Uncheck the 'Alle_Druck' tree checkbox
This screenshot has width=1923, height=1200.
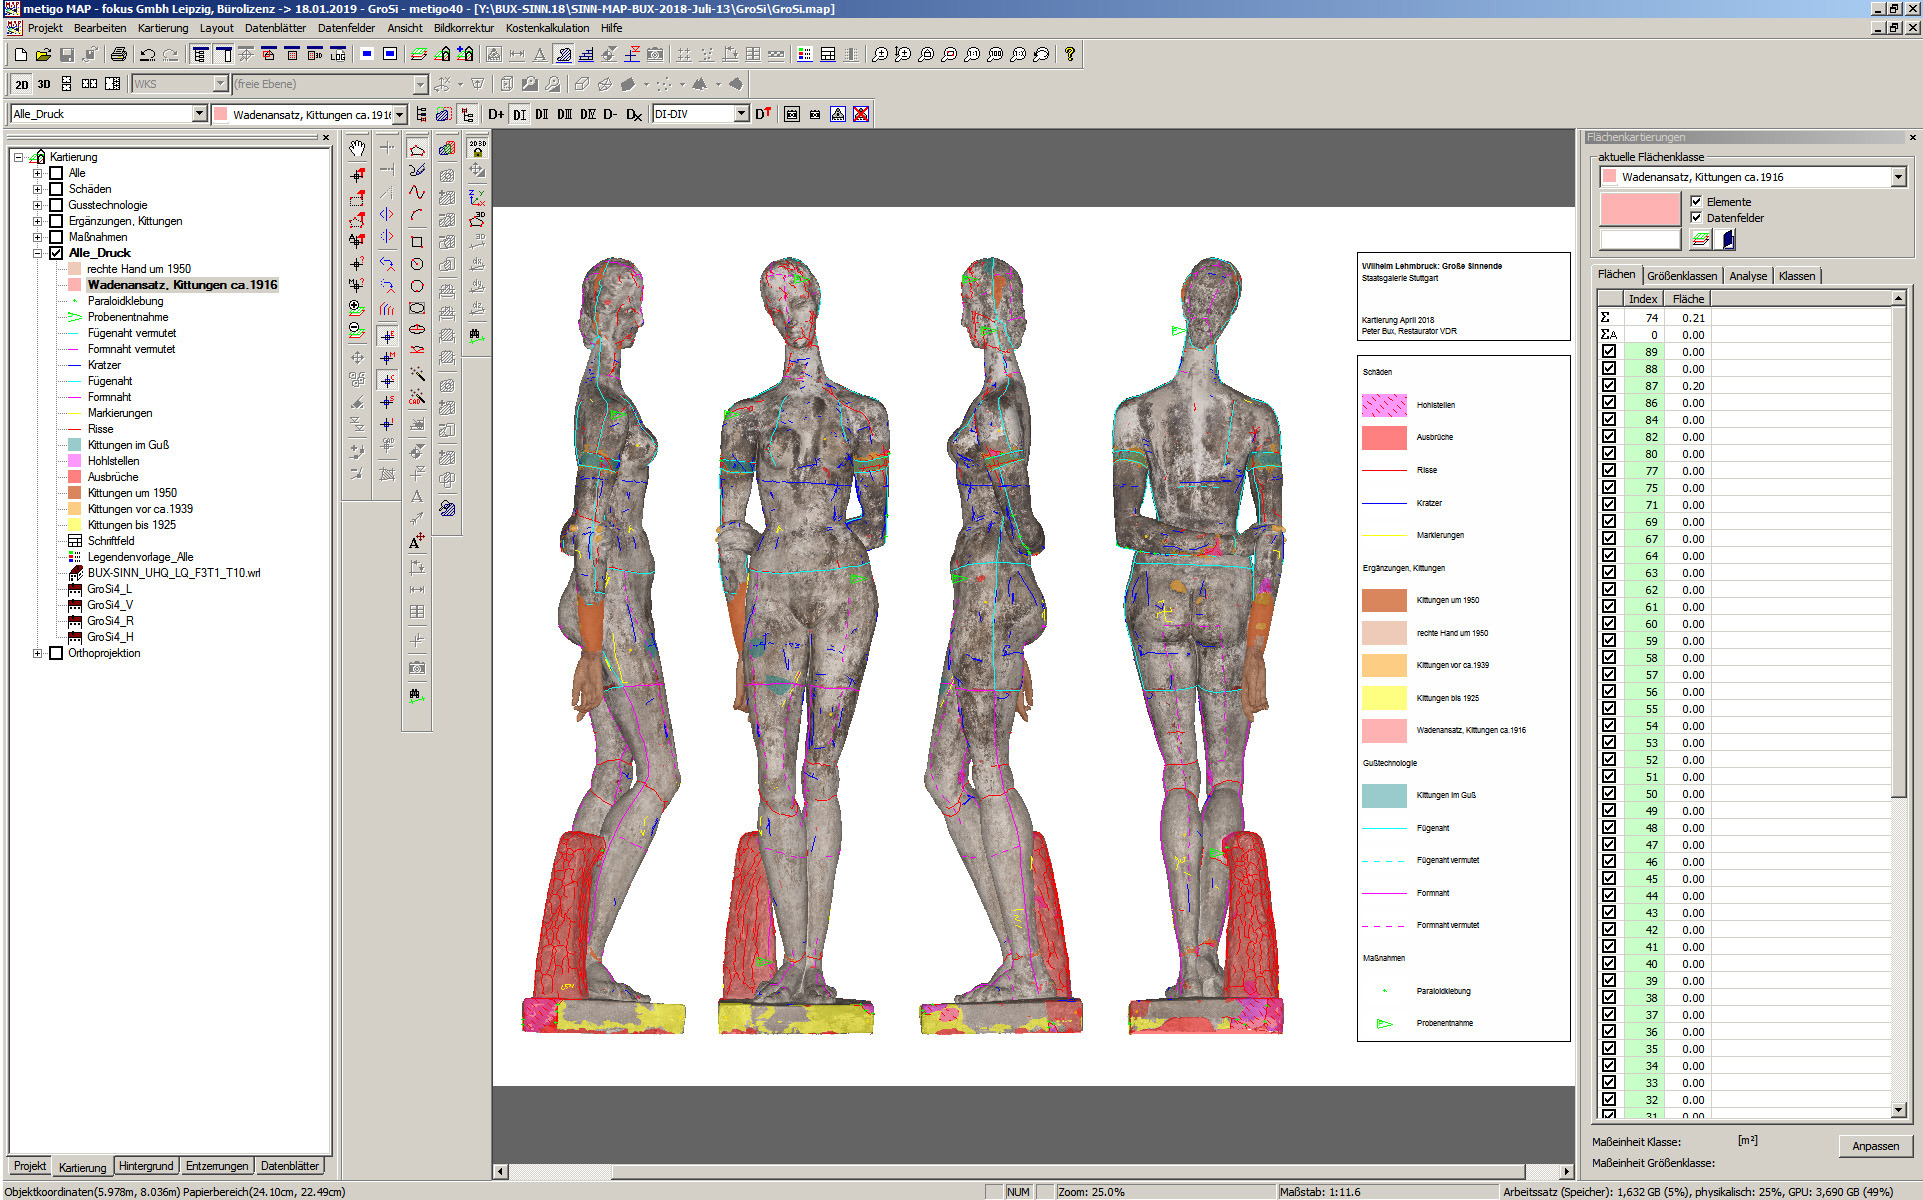56,253
